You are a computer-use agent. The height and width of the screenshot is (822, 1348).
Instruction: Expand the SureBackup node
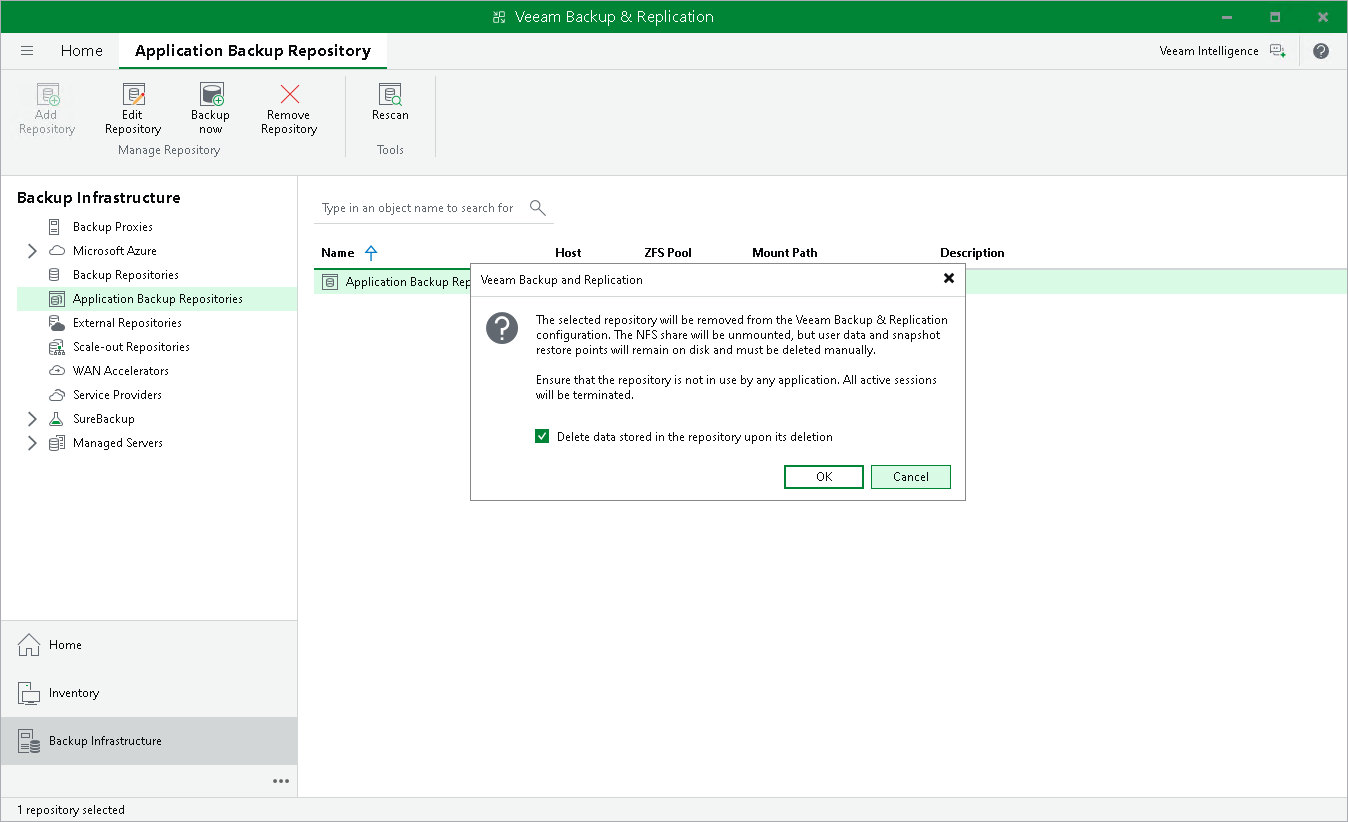[32, 419]
